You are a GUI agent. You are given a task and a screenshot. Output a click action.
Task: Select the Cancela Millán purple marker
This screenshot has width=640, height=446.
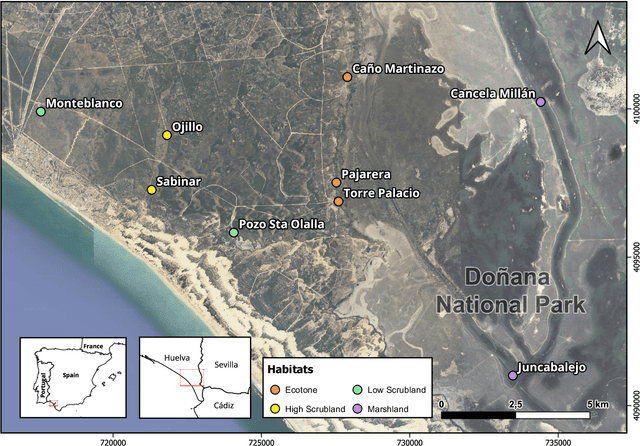(540, 102)
